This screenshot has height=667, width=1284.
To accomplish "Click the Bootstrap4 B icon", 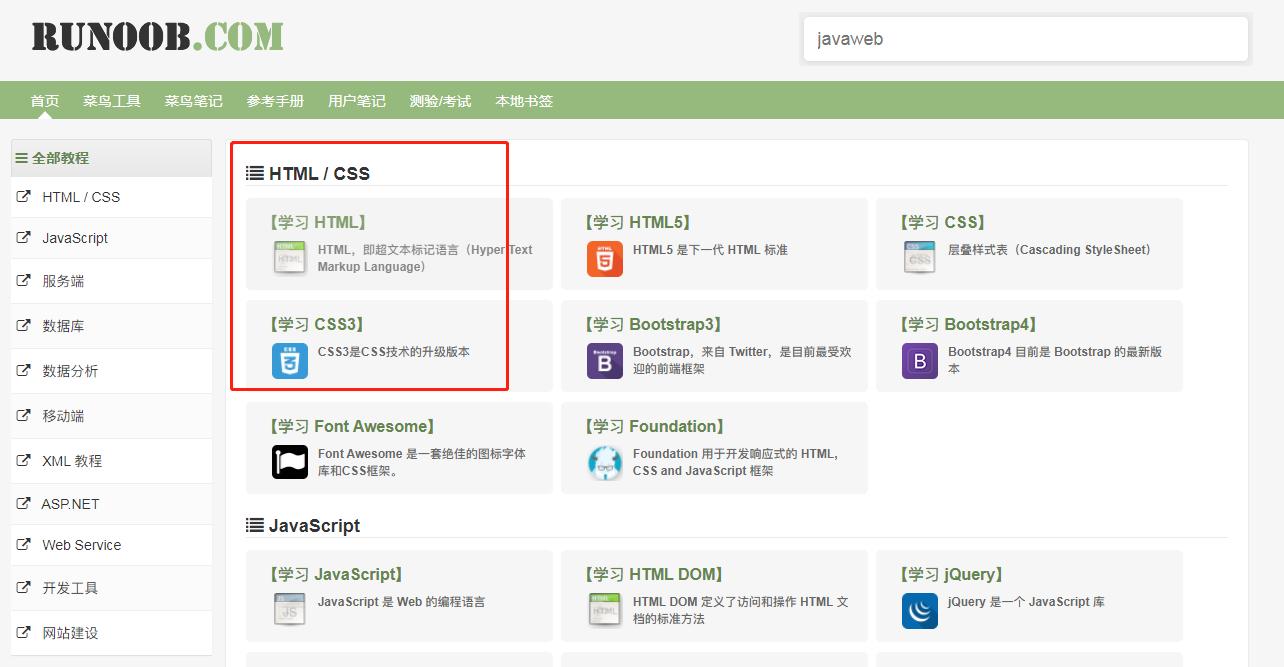I will point(920,360).
